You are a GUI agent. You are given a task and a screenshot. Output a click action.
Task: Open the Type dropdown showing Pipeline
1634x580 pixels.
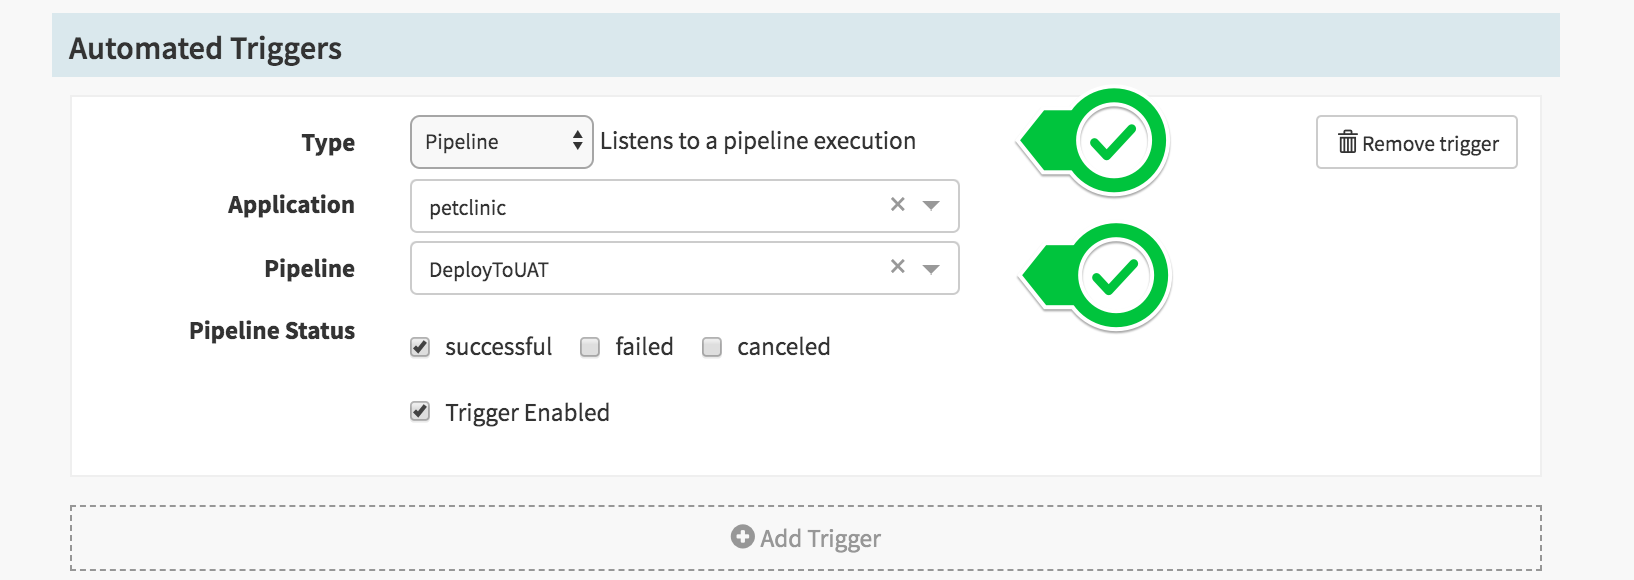pos(495,142)
